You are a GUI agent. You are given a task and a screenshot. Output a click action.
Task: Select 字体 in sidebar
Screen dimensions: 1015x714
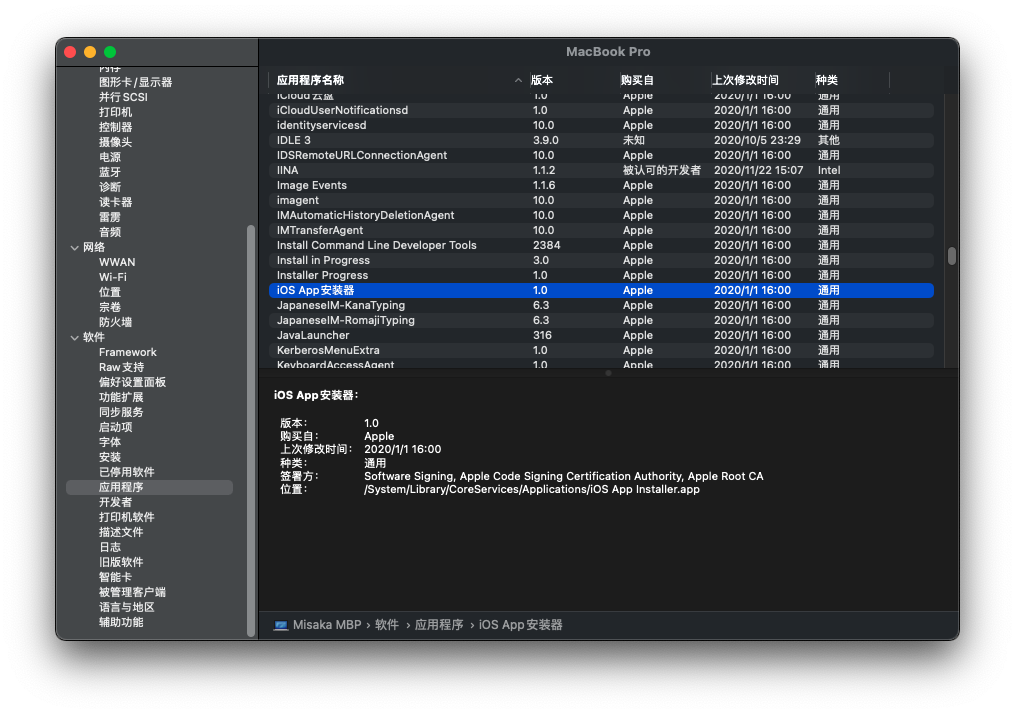pyautogui.click(x=109, y=442)
